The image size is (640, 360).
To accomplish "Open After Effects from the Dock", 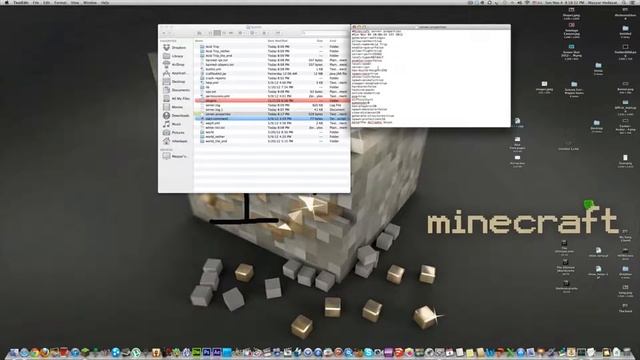I will 216,352.
